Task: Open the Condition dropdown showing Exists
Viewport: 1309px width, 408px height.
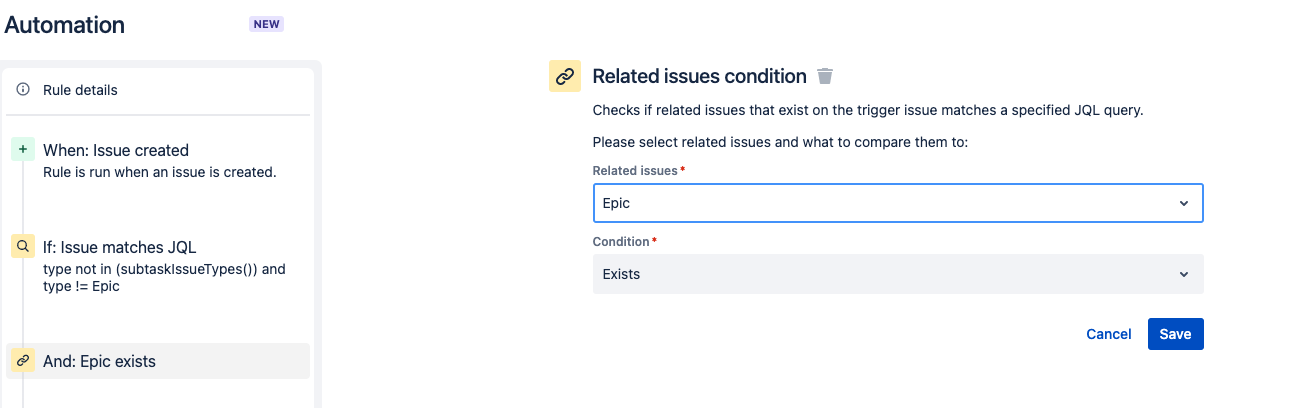Action: click(x=880, y=274)
